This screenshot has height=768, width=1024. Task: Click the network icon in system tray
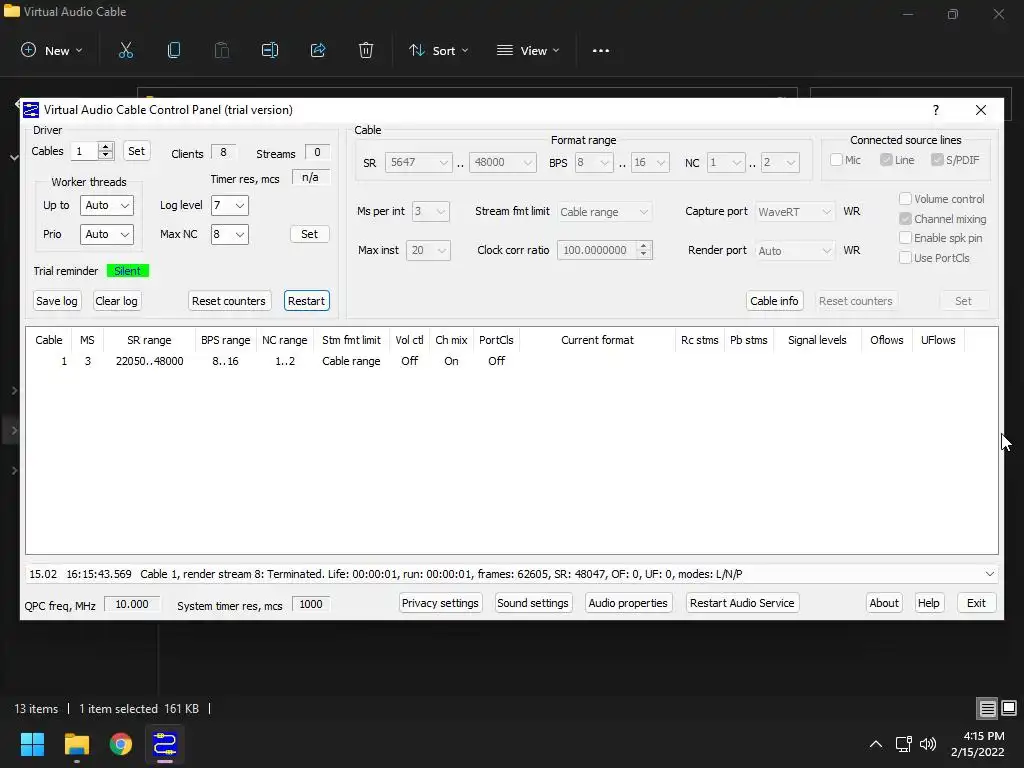[903, 744]
